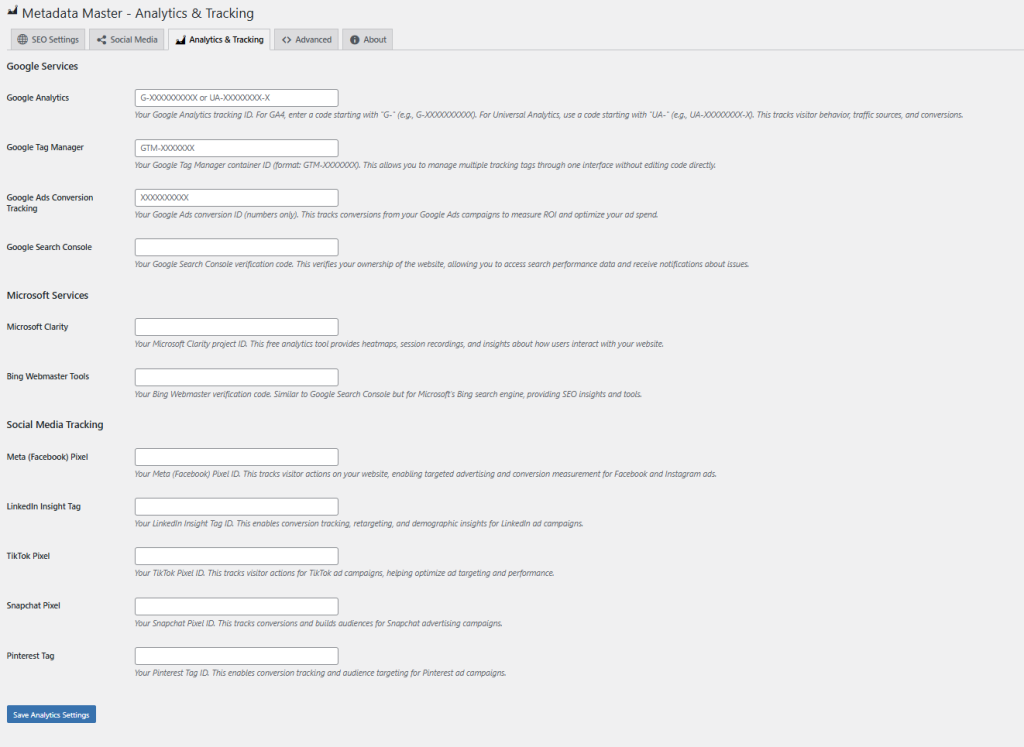Click the Google Tag Manager container ID description
The height and width of the screenshot is (747, 1024).
point(425,165)
